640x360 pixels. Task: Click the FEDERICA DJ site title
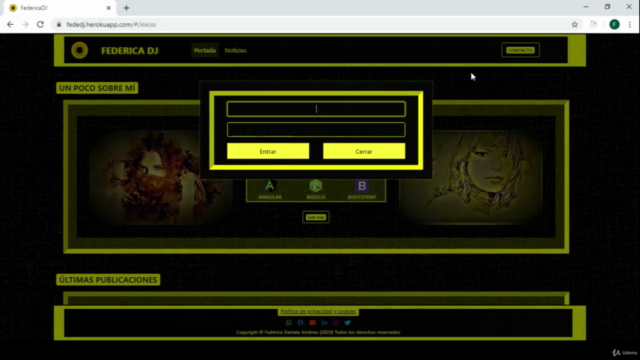pos(130,51)
